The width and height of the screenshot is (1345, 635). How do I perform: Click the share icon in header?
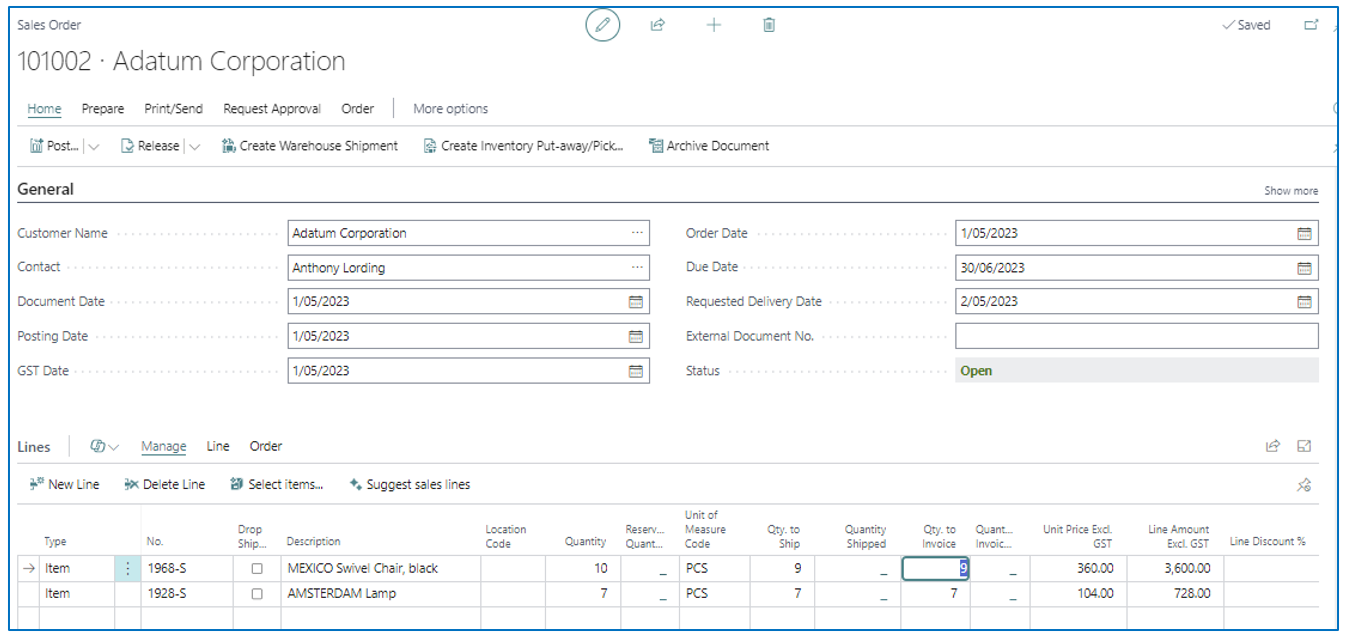point(658,26)
